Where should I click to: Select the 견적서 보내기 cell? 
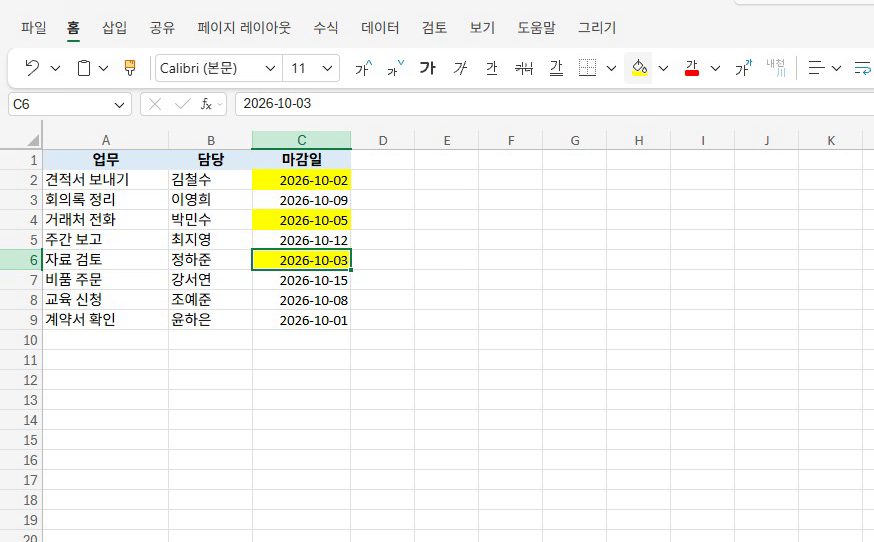(x=105, y=180)
